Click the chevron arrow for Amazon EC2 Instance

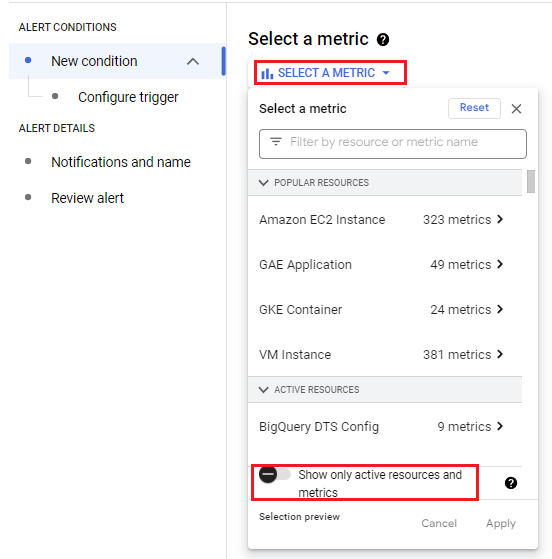500,219
